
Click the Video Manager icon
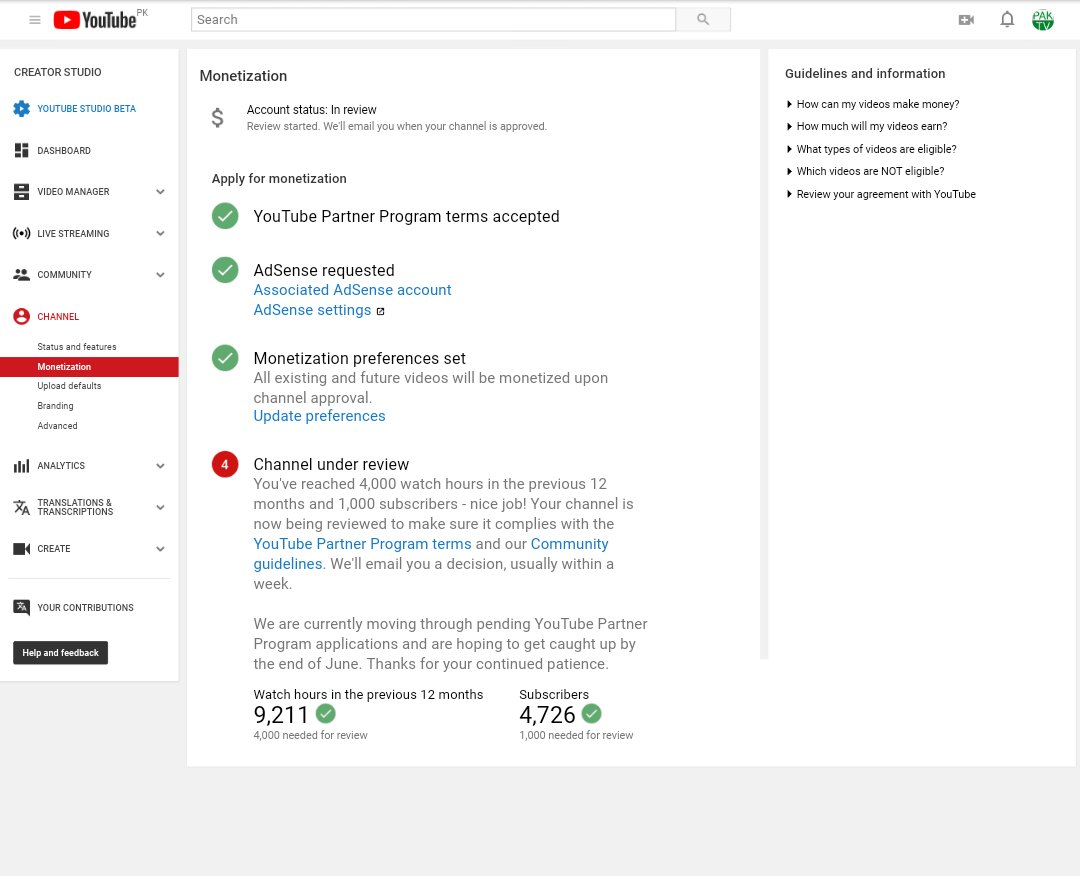[21, 191]
